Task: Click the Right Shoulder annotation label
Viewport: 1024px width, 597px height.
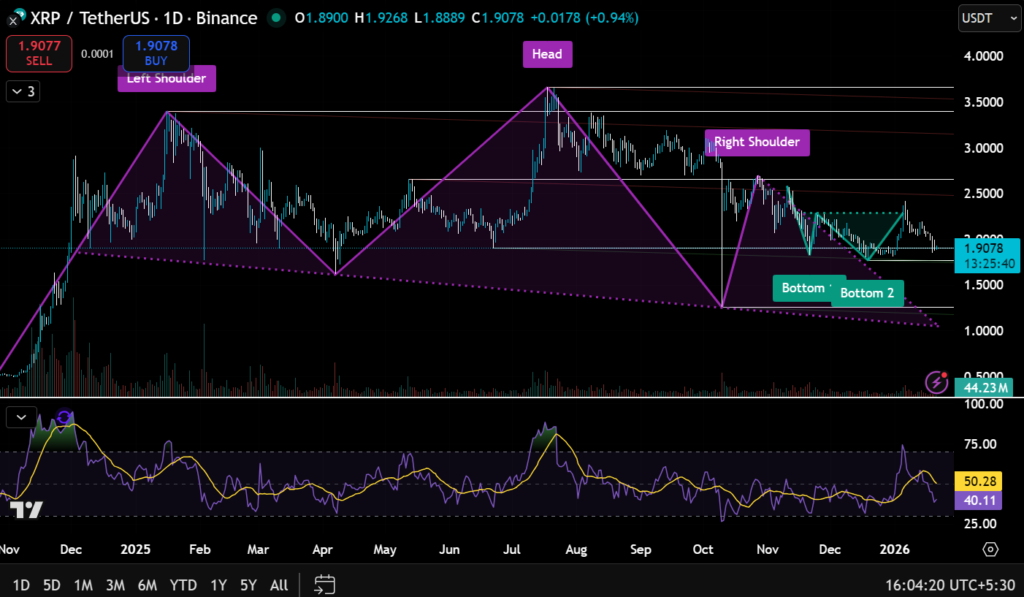Action: click(756, 142)
